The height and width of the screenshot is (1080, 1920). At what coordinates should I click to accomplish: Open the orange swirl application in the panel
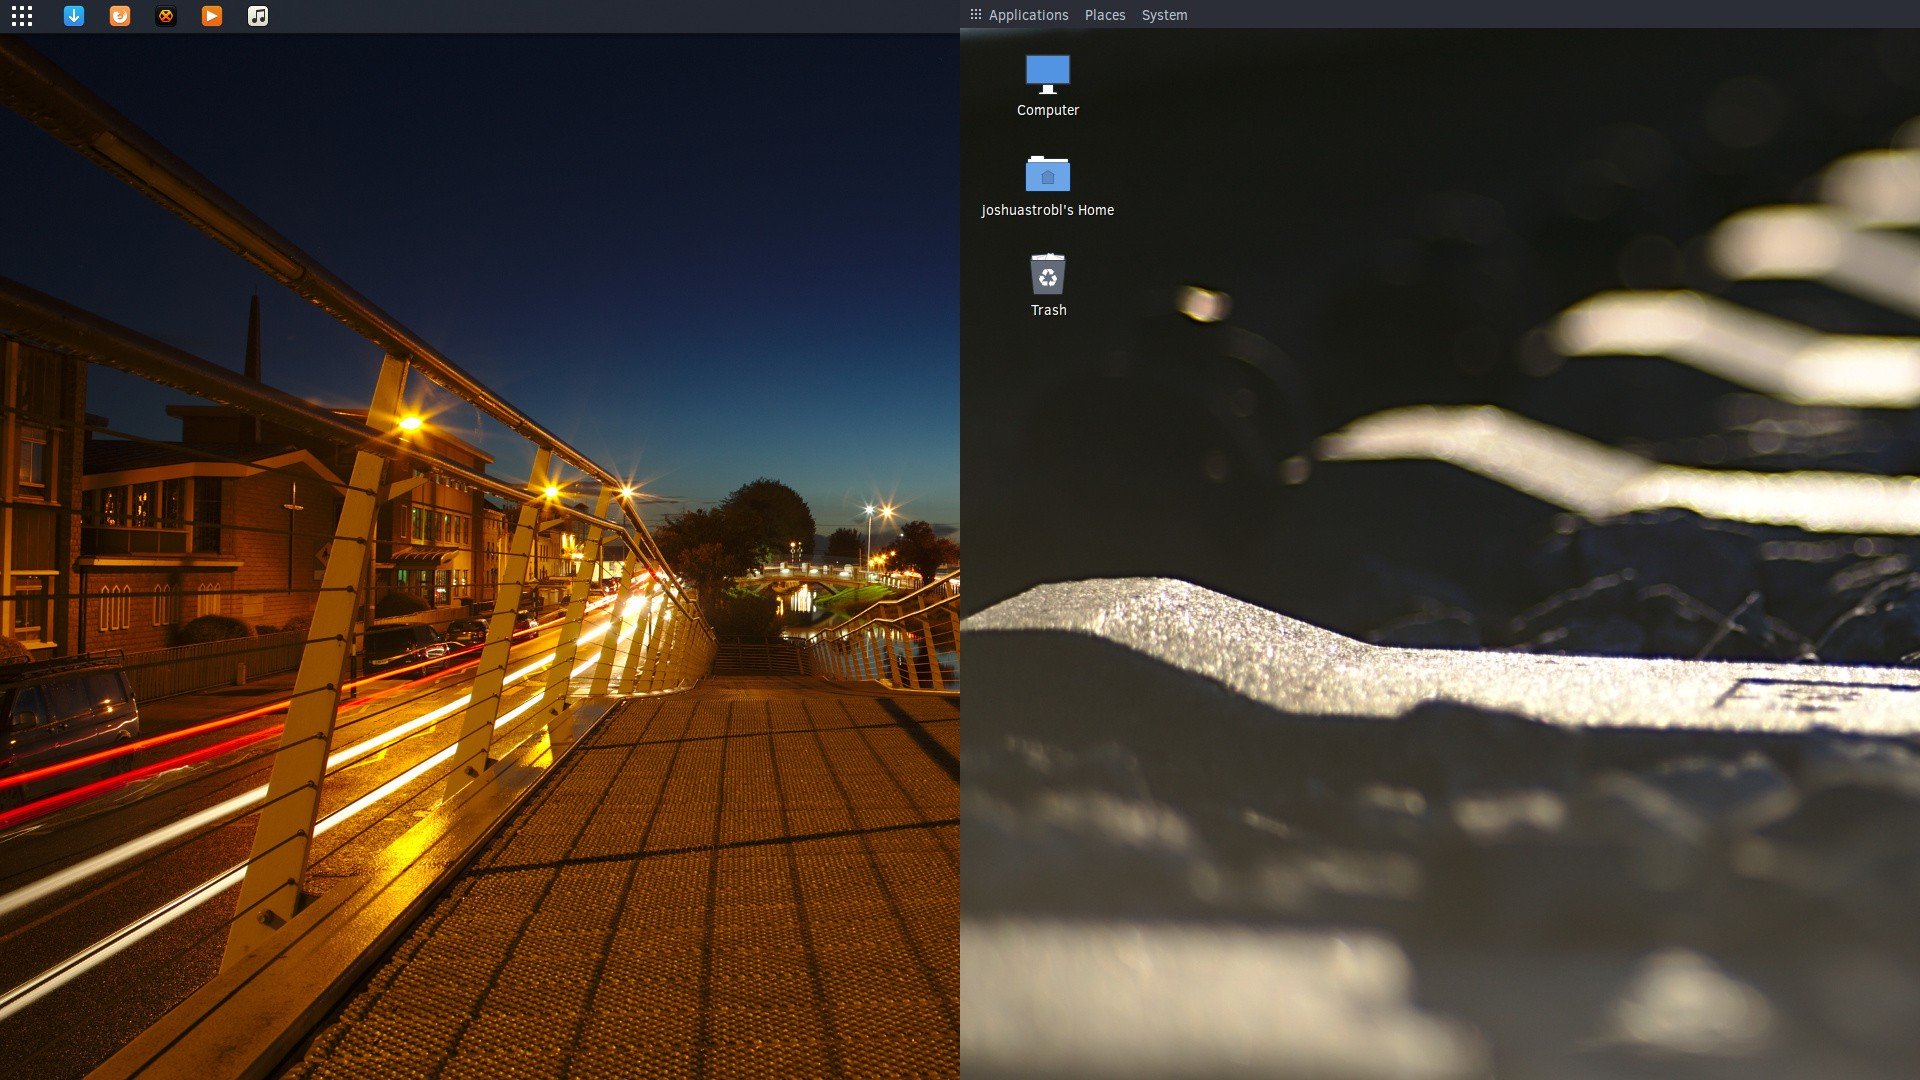coord(120,16)
